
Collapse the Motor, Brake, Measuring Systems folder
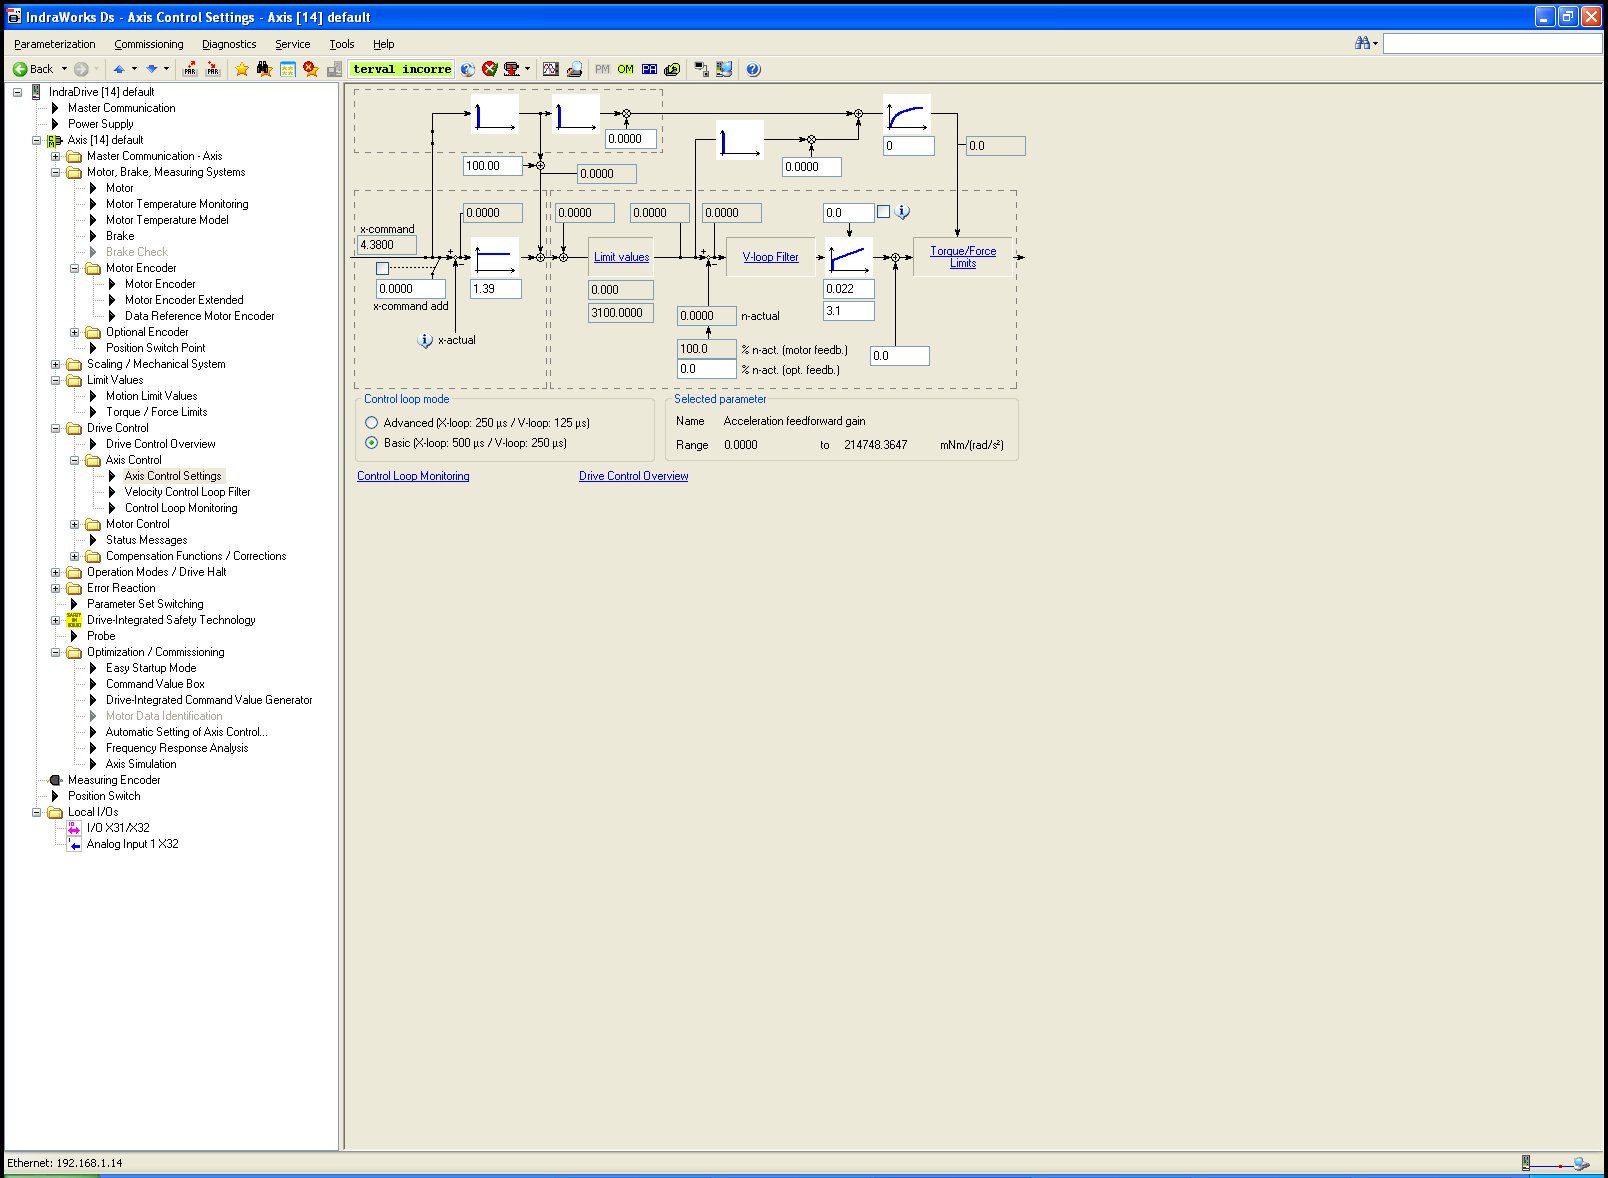pyautogui.click(x=56, y=172)
